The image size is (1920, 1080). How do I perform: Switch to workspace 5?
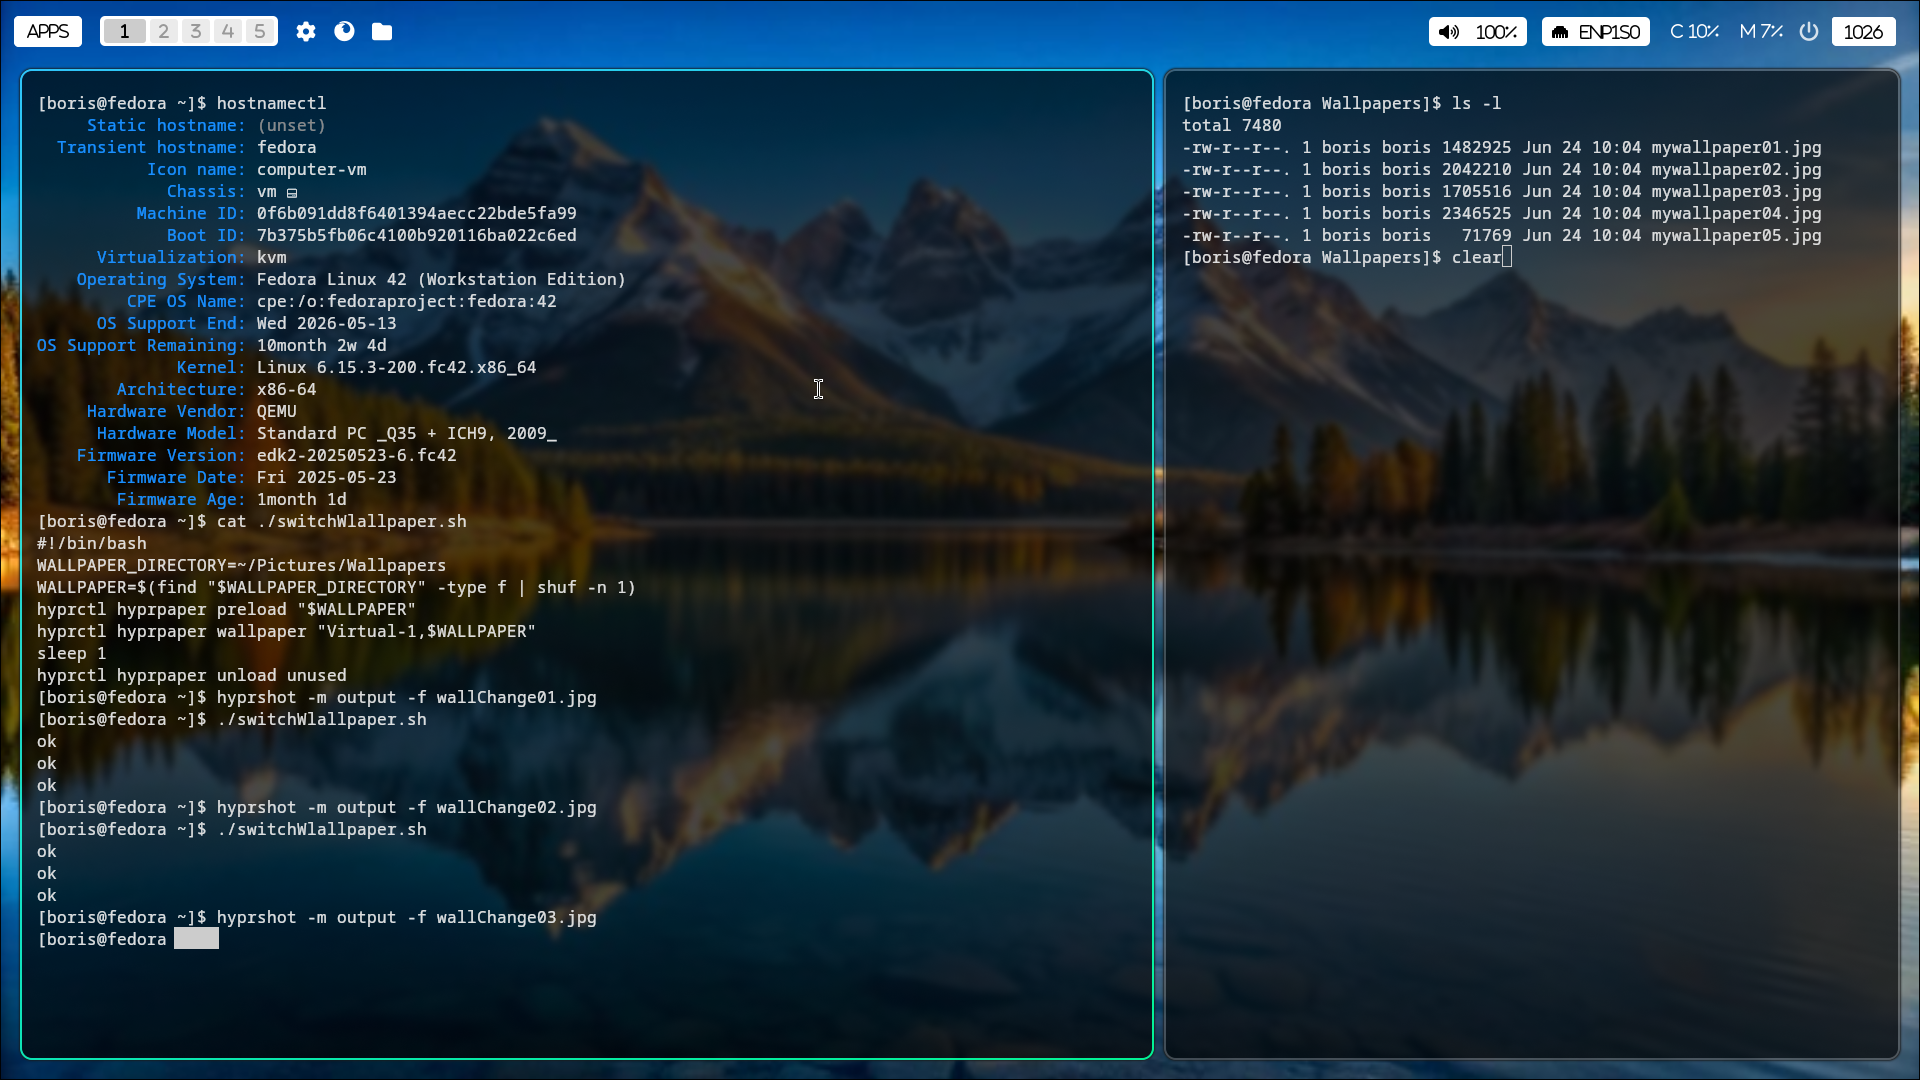click(260, 32)
